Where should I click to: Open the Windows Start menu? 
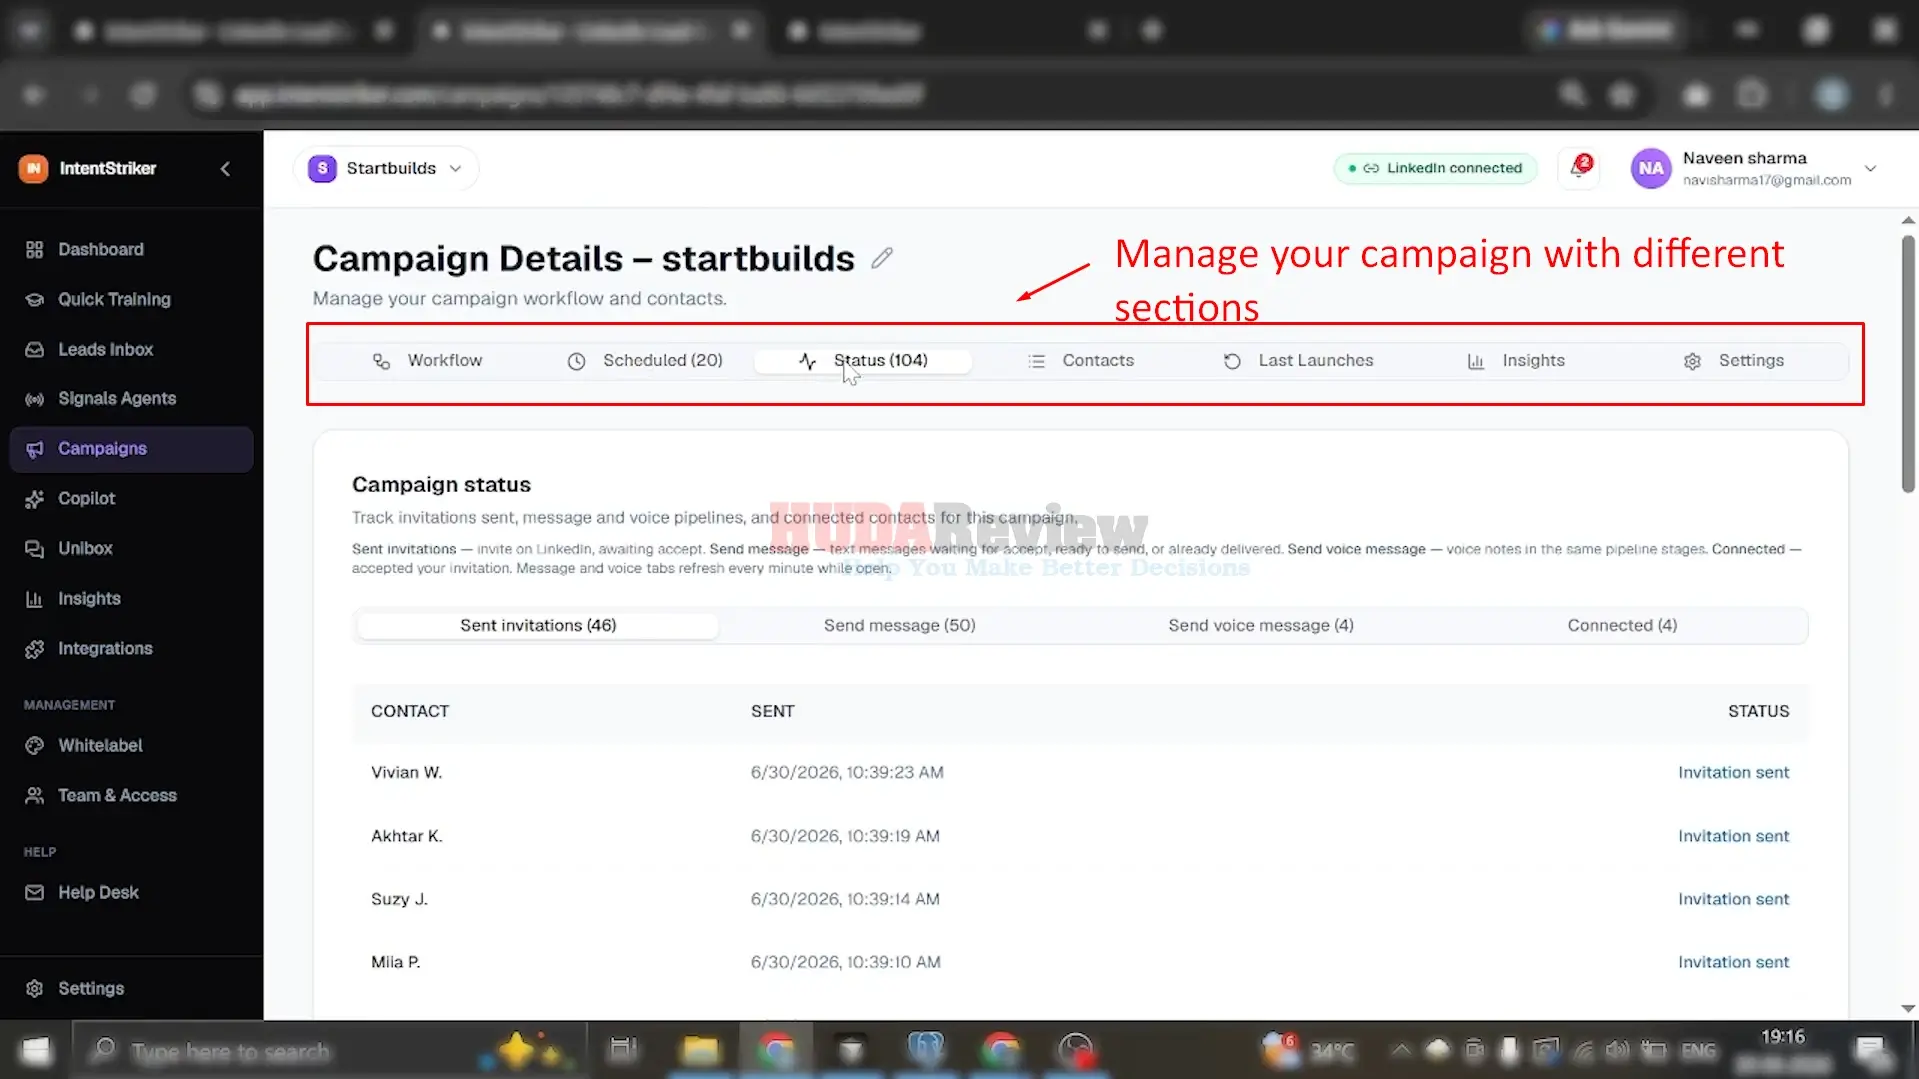pos(36,1050)
